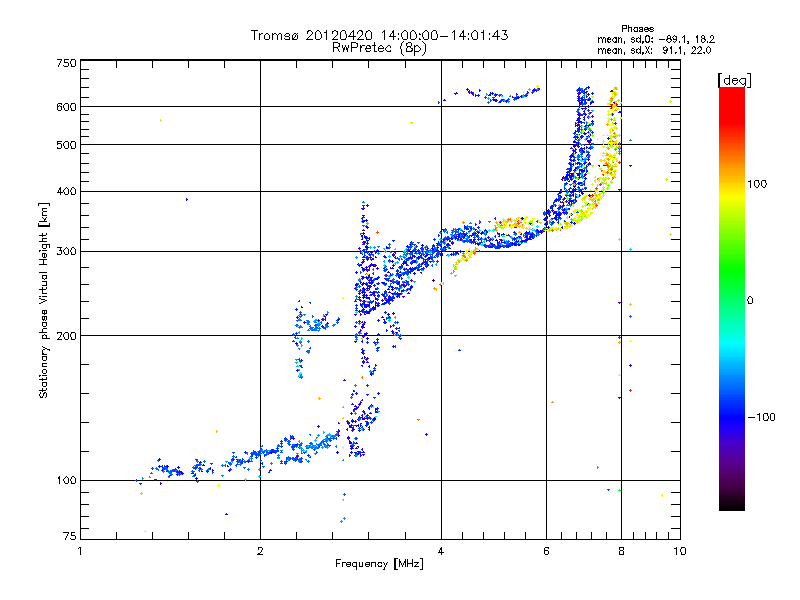Click the 'Frequency [MHz]' axis label
800x600 pixels.
pyautogui.click(x=379, y=564)
